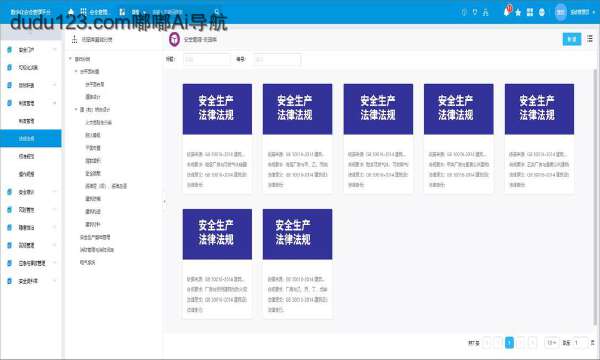Open the user name dropdown arrow at top right
Screen dimensions: 600x360
click(594, 12)
